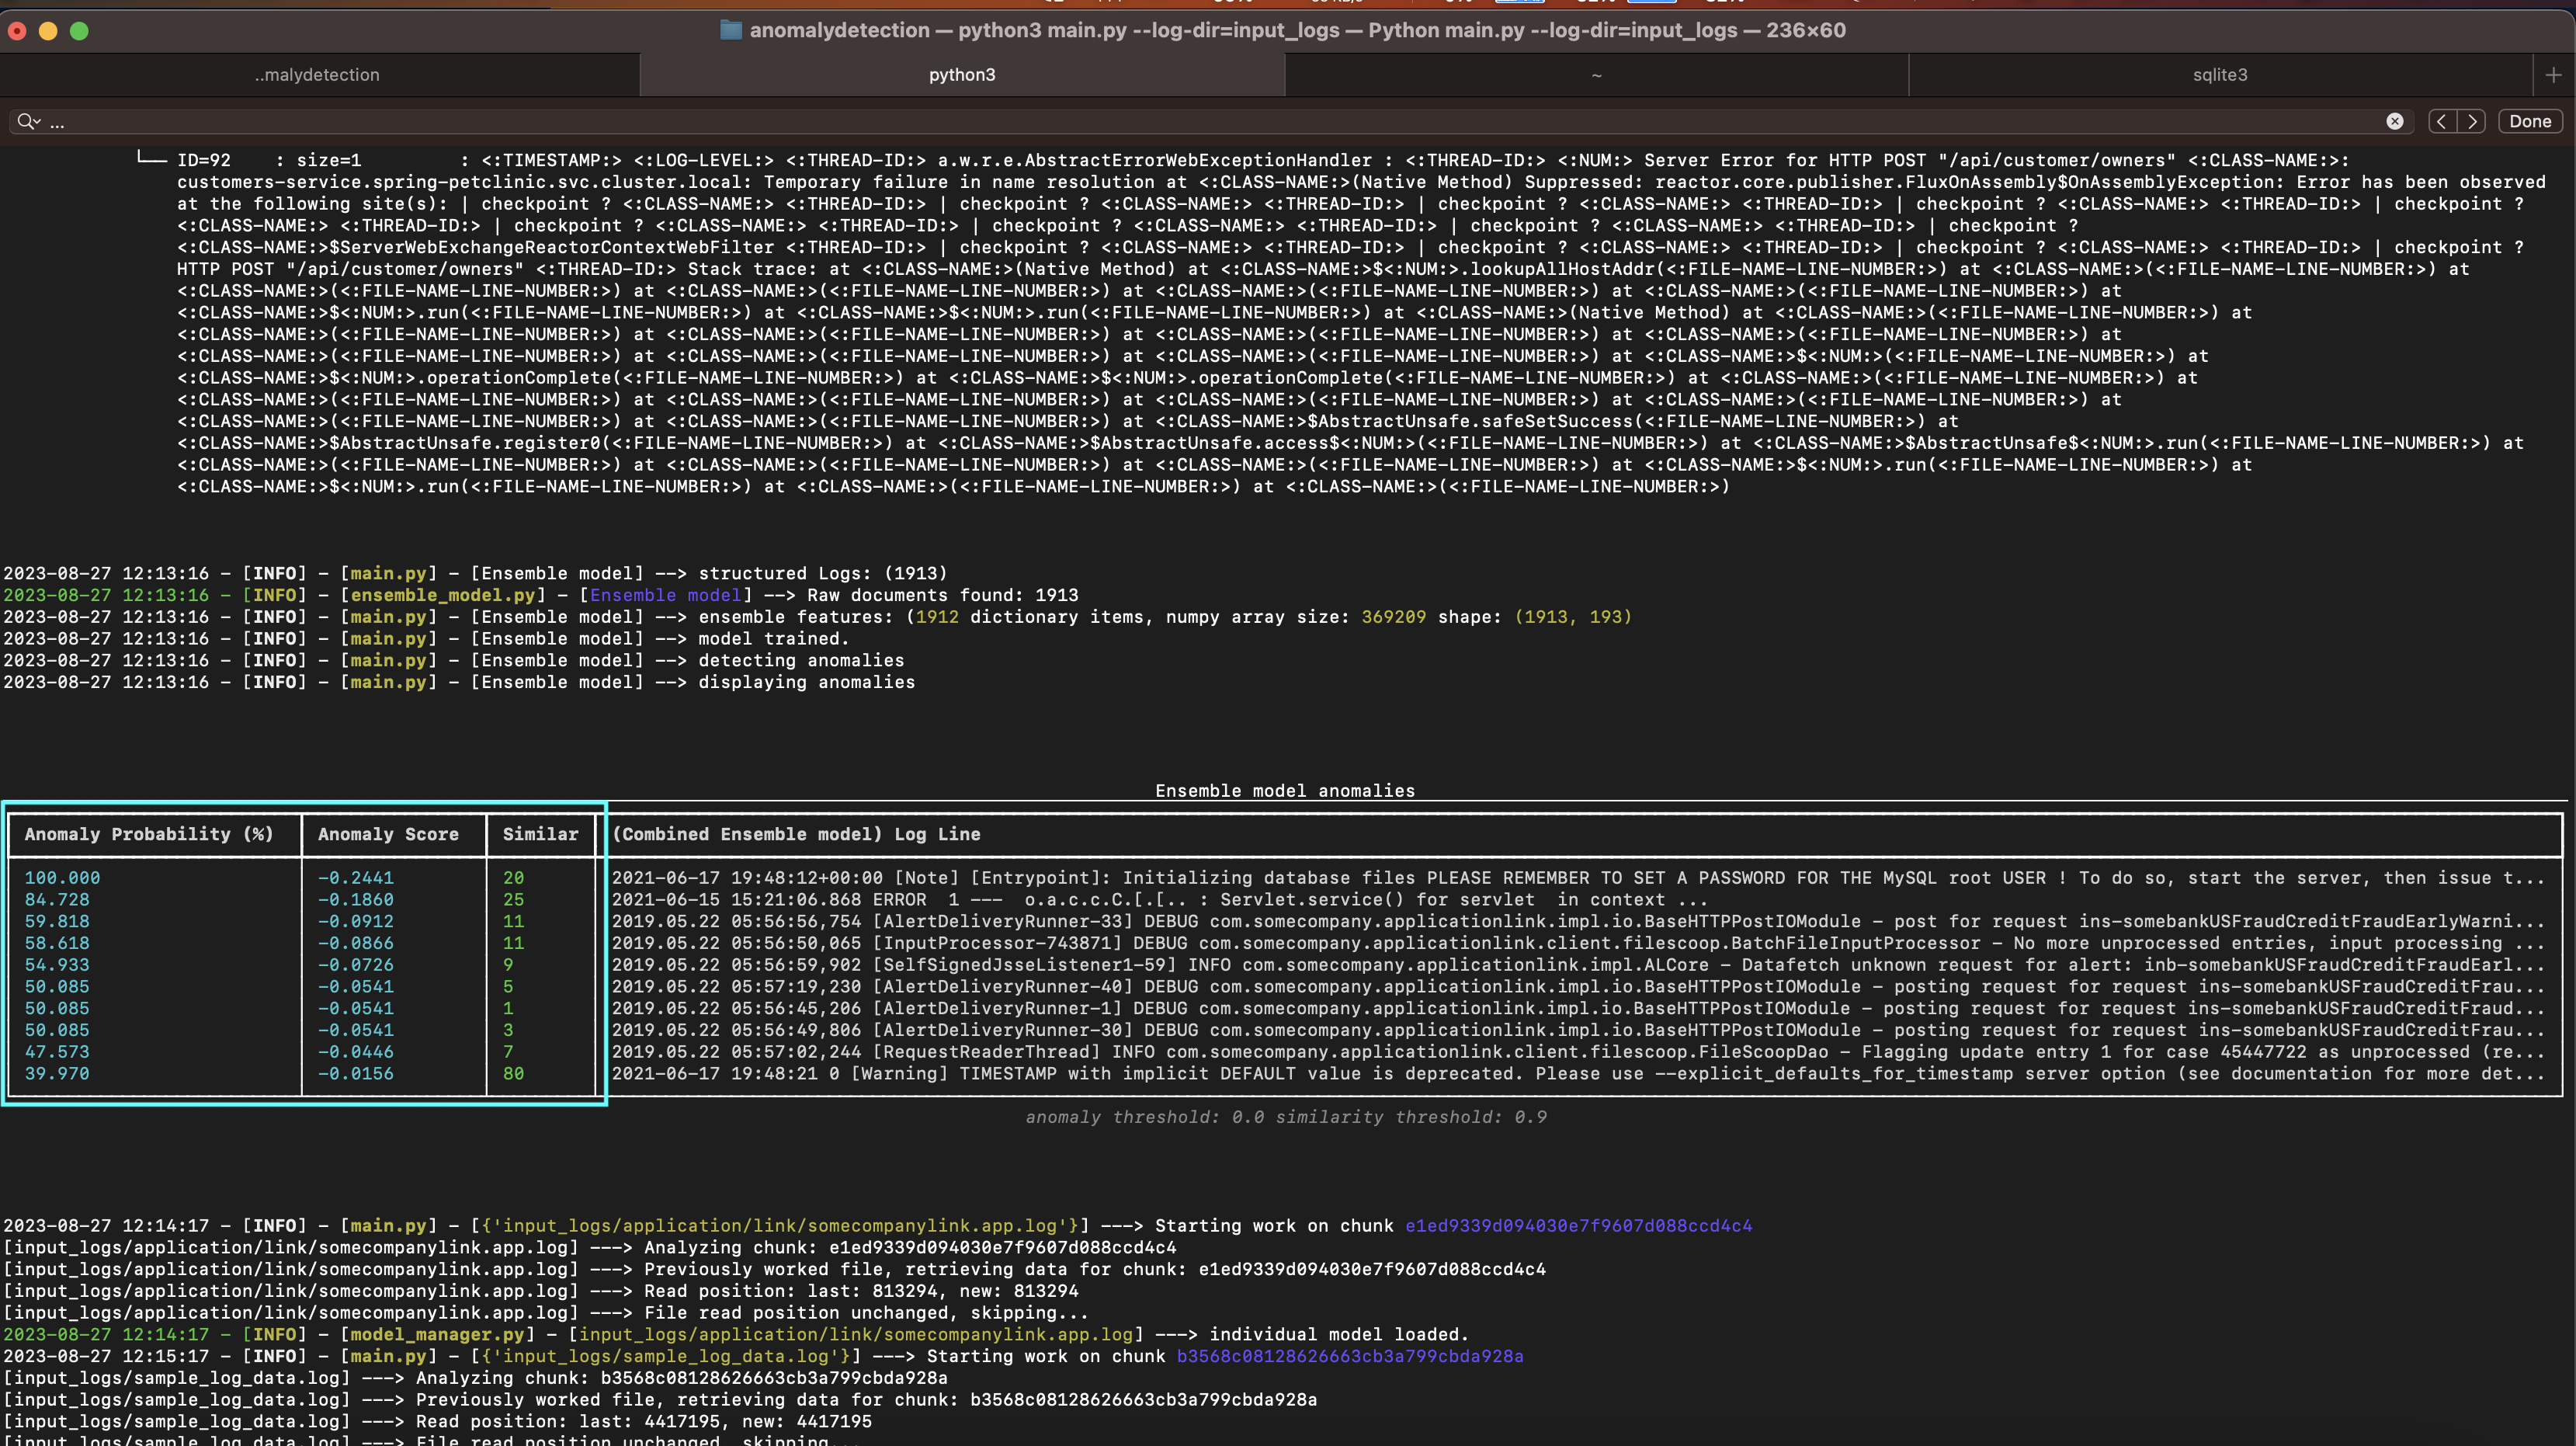Go to next search match
The width and height of the screenshot is (2576, 1446).
tap(2472, 121)
